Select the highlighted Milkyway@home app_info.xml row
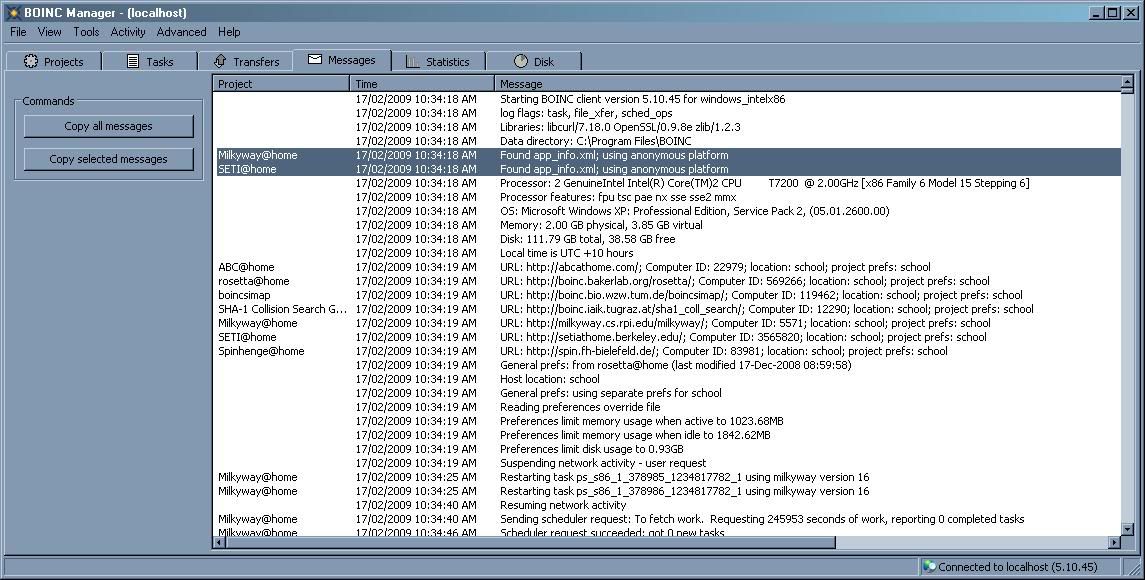This screenshot has height=580, width=1145. point(667,155)
